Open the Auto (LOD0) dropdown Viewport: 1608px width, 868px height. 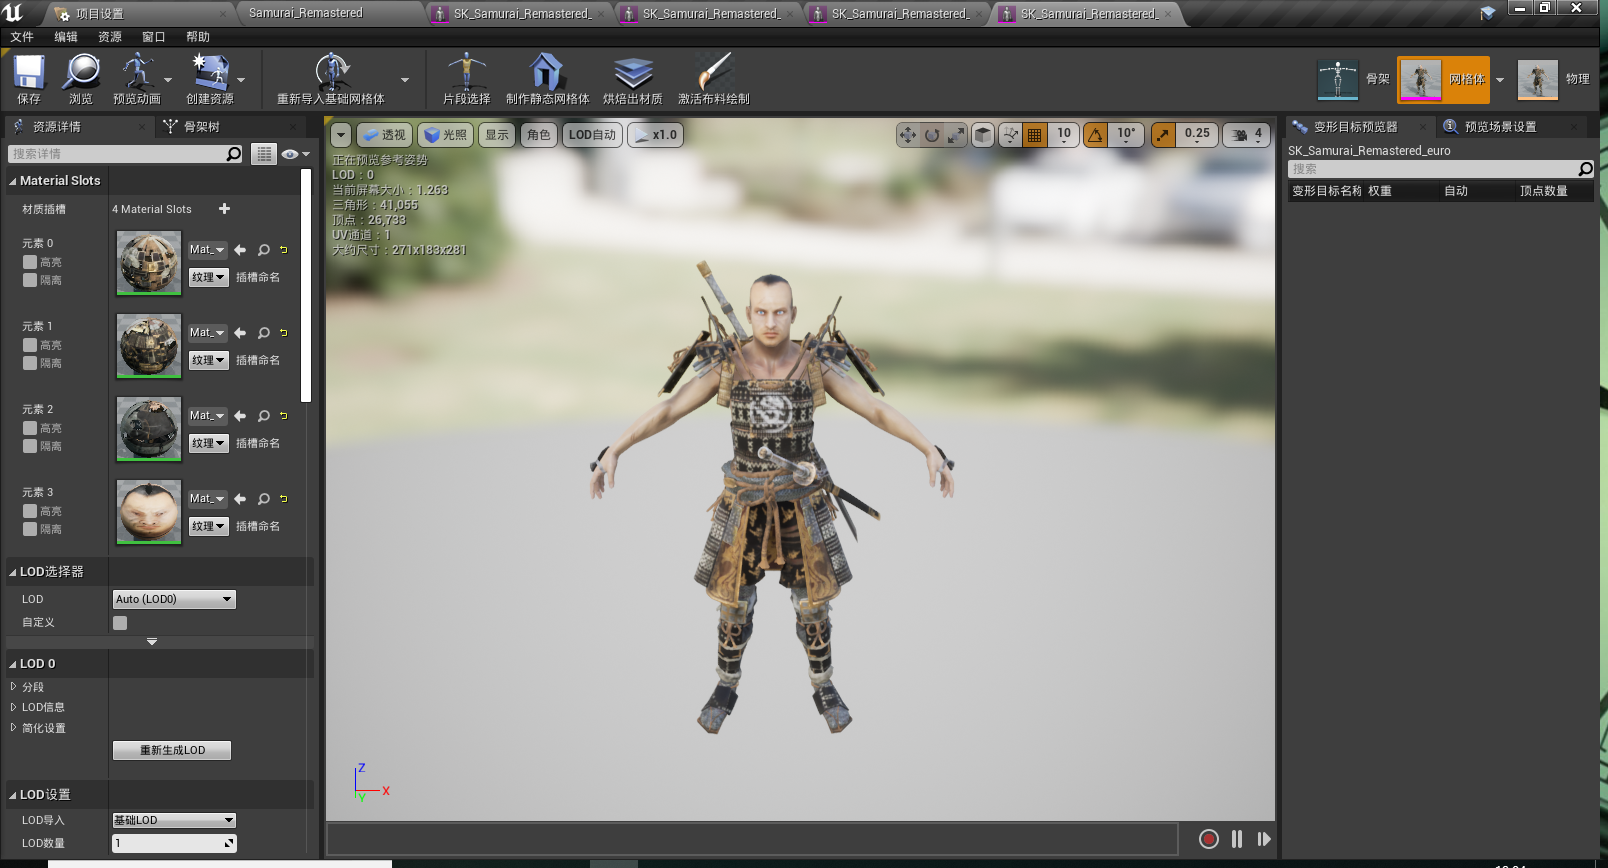click(174, 599)
